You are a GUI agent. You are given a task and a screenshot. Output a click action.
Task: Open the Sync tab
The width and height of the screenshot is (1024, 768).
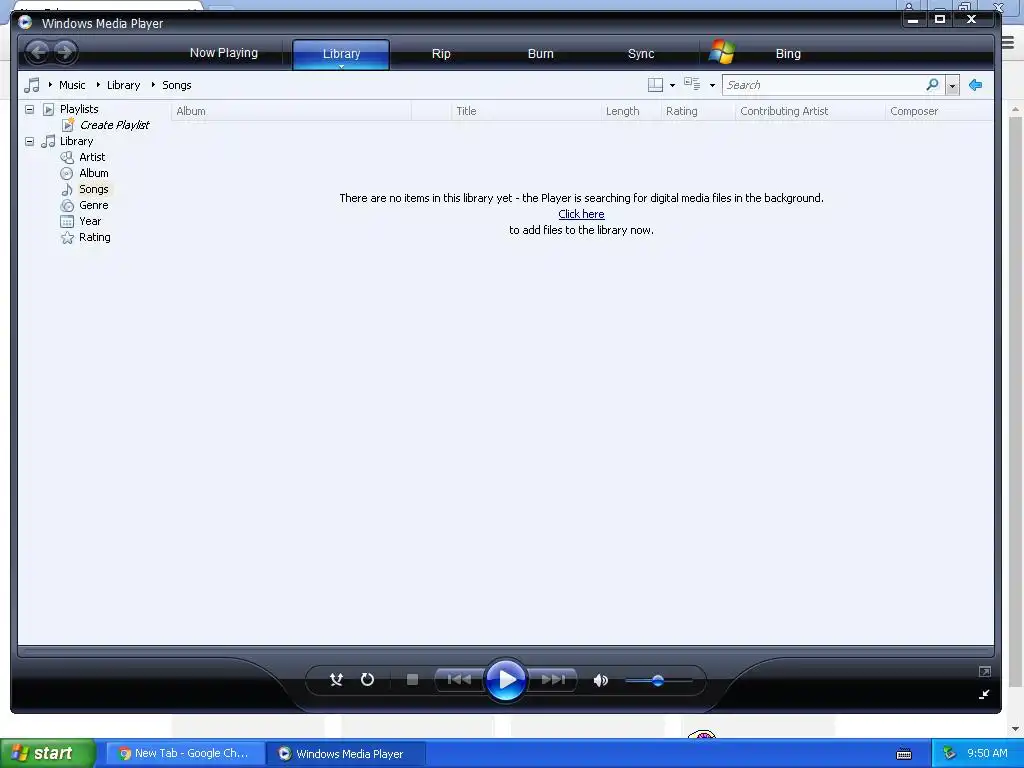point(641,54)
